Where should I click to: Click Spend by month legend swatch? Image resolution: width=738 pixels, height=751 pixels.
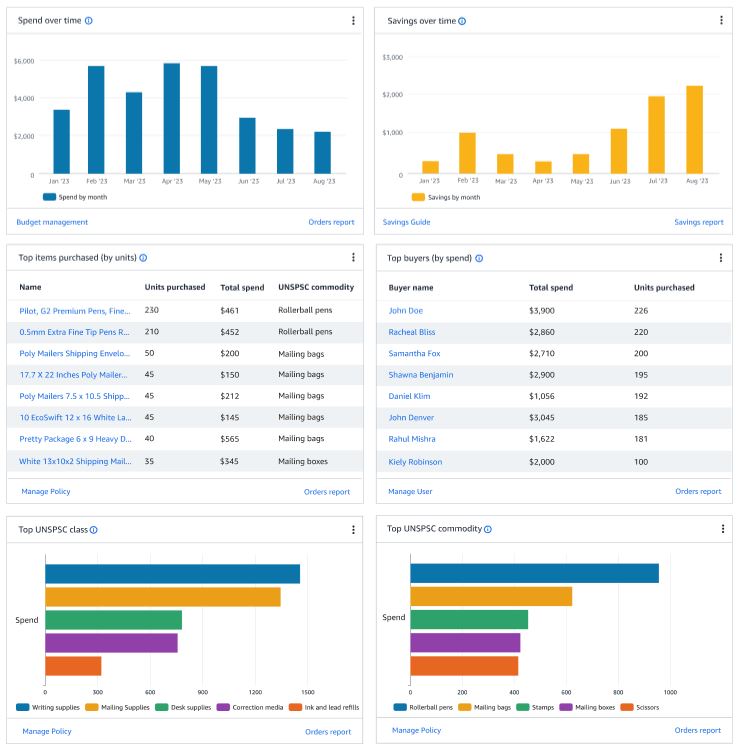coord(49,197)
